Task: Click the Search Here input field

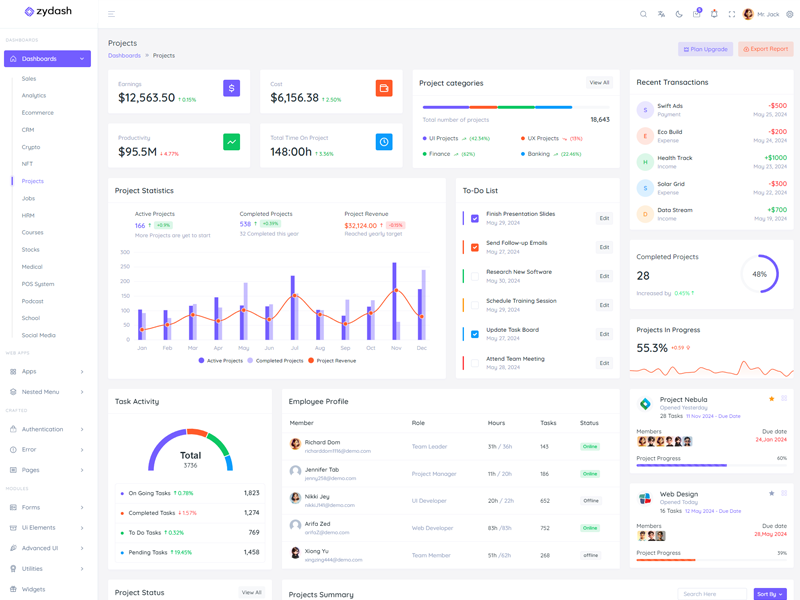Action: [712, 594]
